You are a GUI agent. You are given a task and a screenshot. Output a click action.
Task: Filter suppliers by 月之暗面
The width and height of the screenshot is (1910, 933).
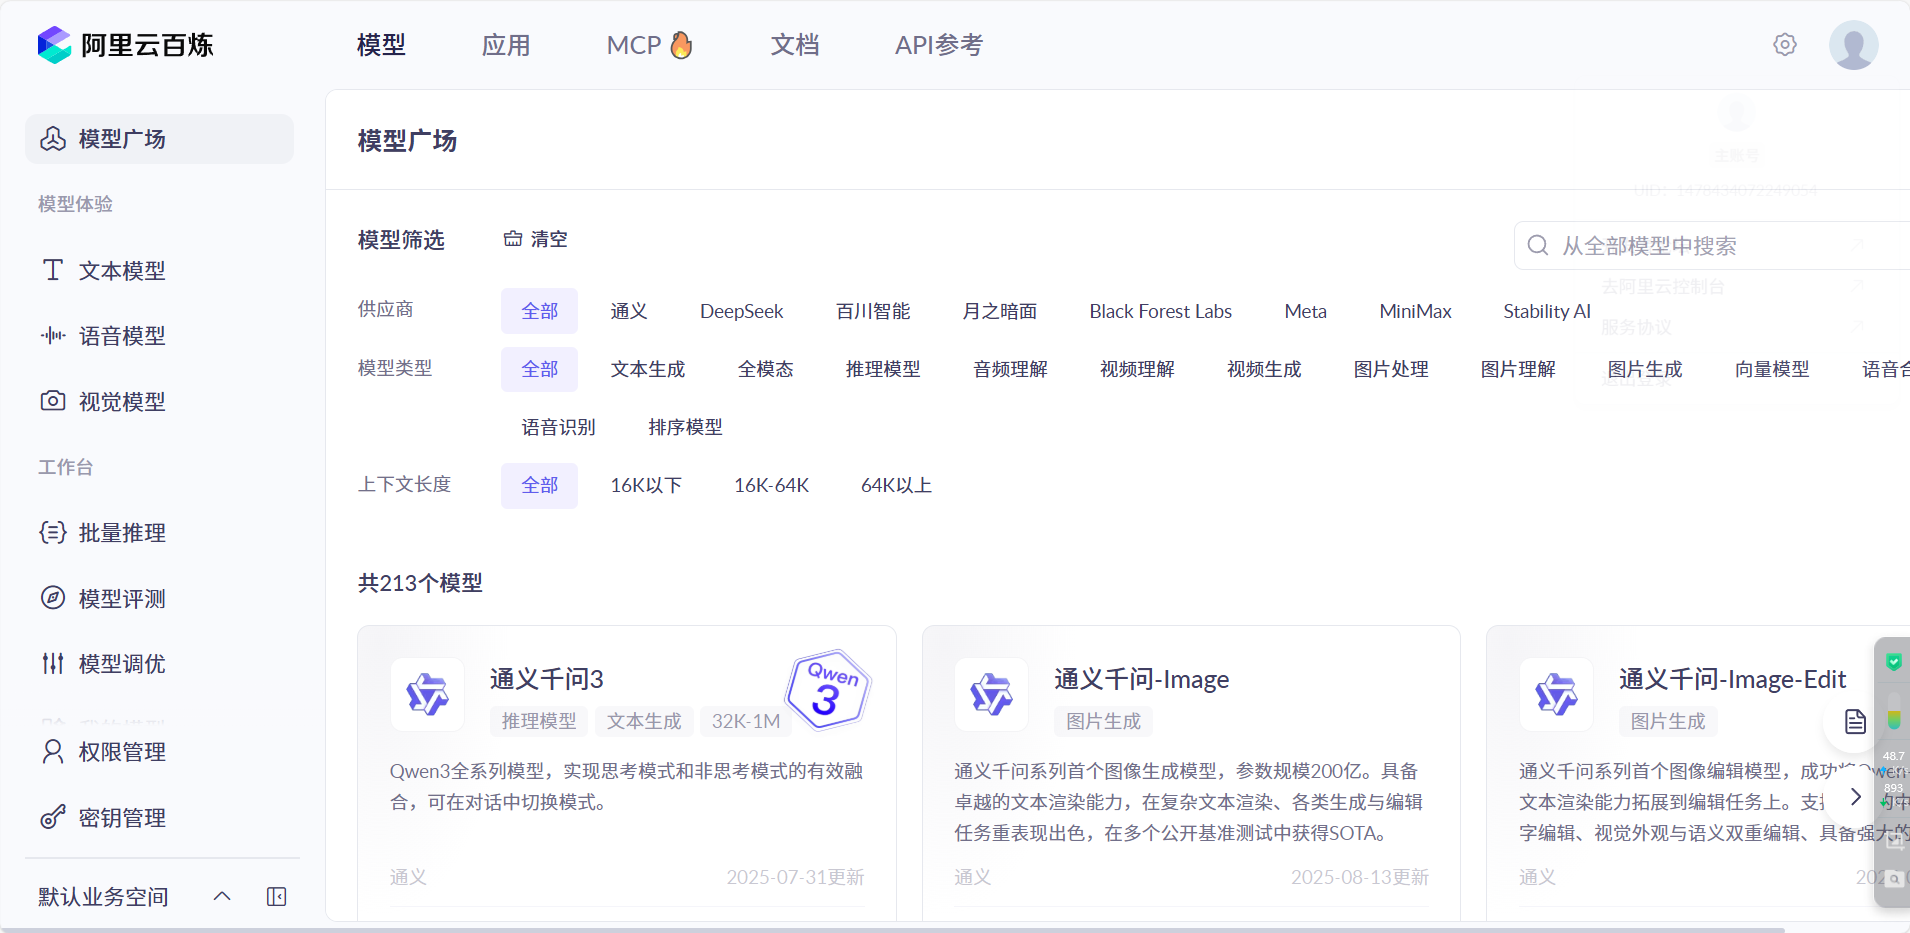point(1000,311)
